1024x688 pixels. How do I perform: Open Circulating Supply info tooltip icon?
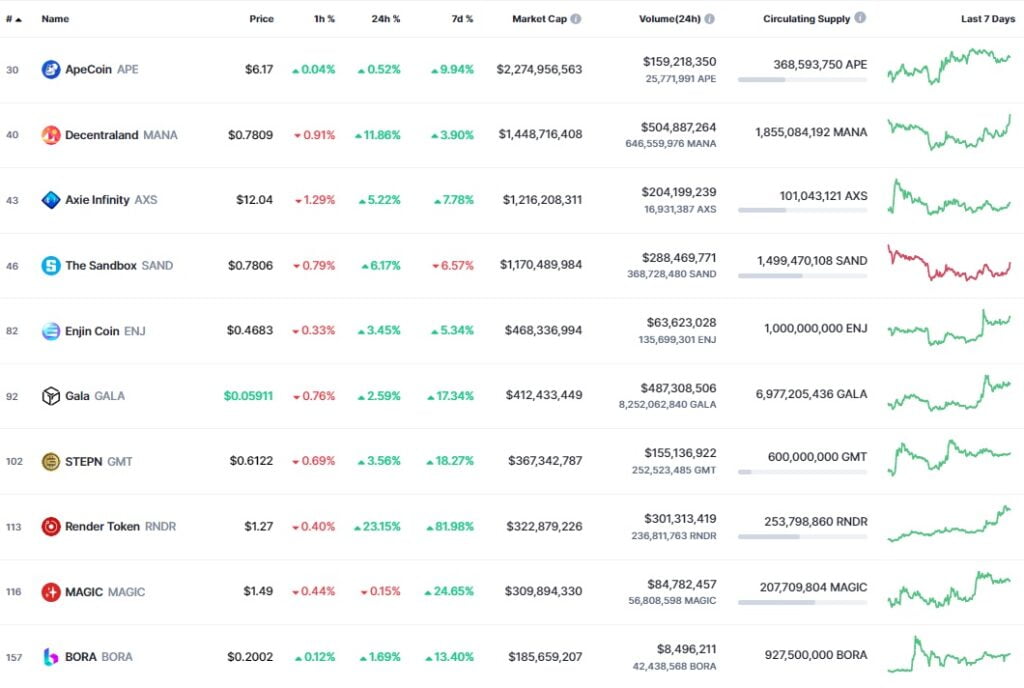pos(860,18)
